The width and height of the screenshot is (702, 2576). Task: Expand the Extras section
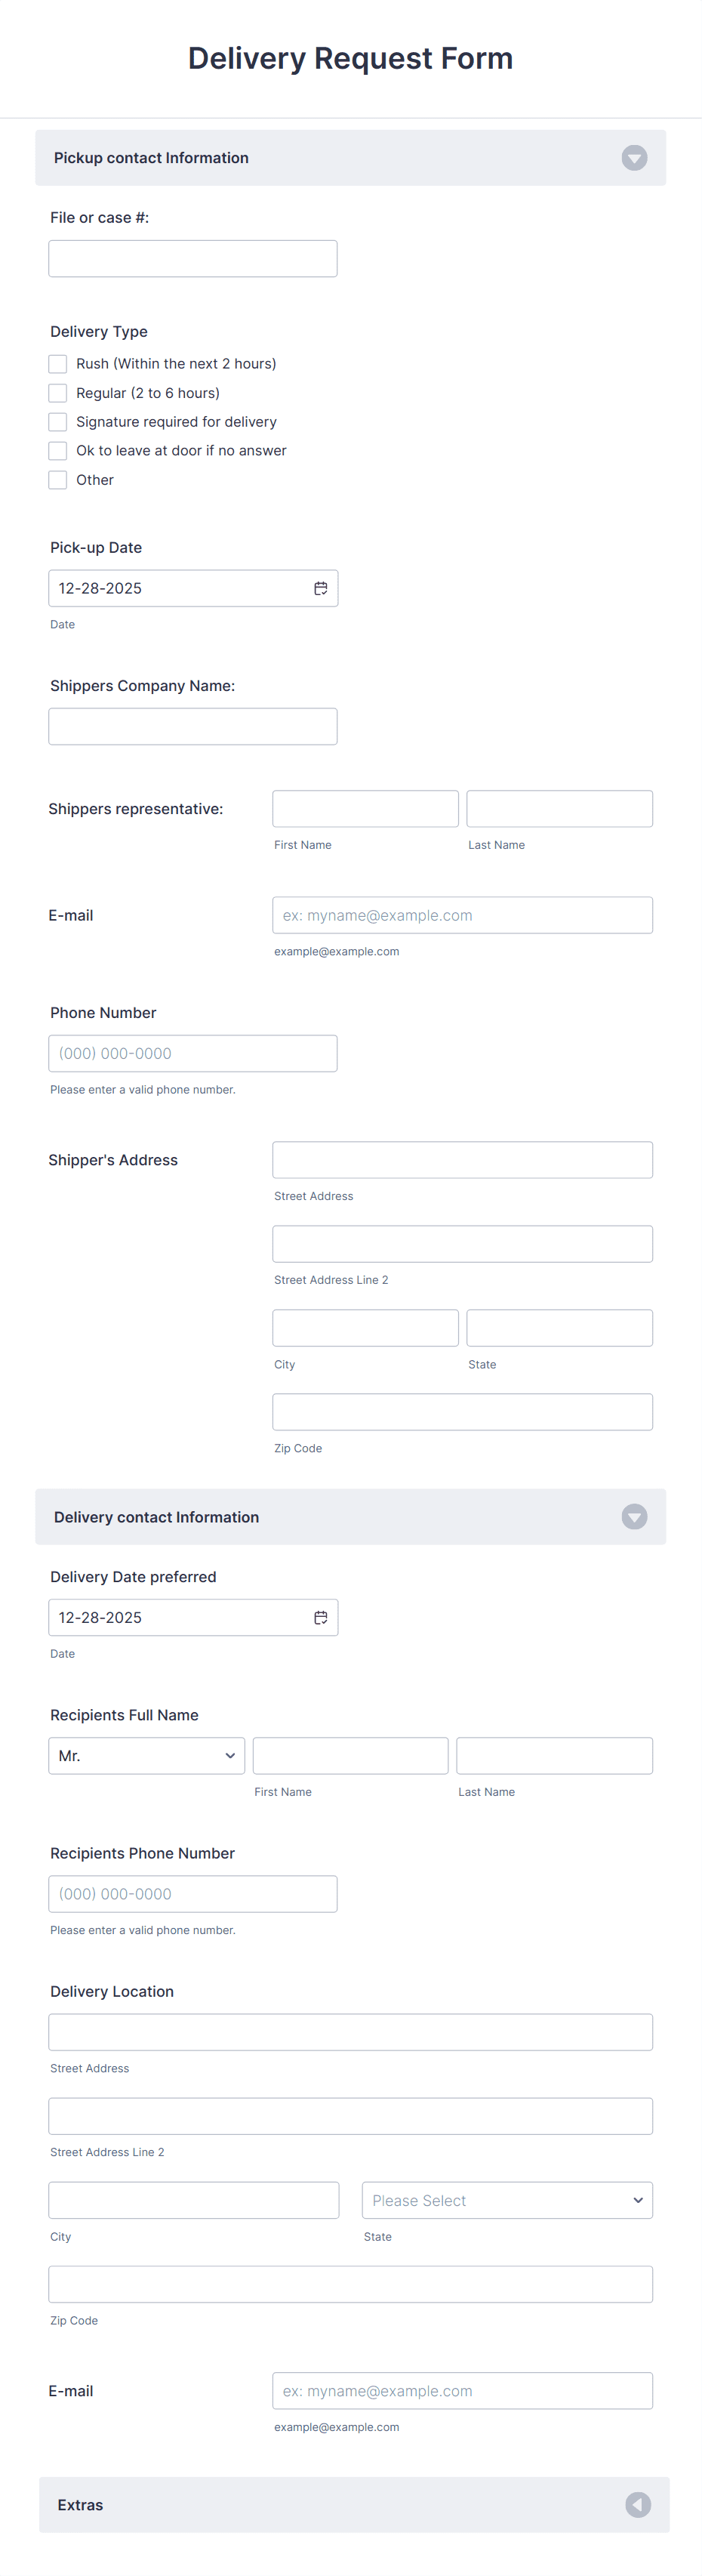637,2505
